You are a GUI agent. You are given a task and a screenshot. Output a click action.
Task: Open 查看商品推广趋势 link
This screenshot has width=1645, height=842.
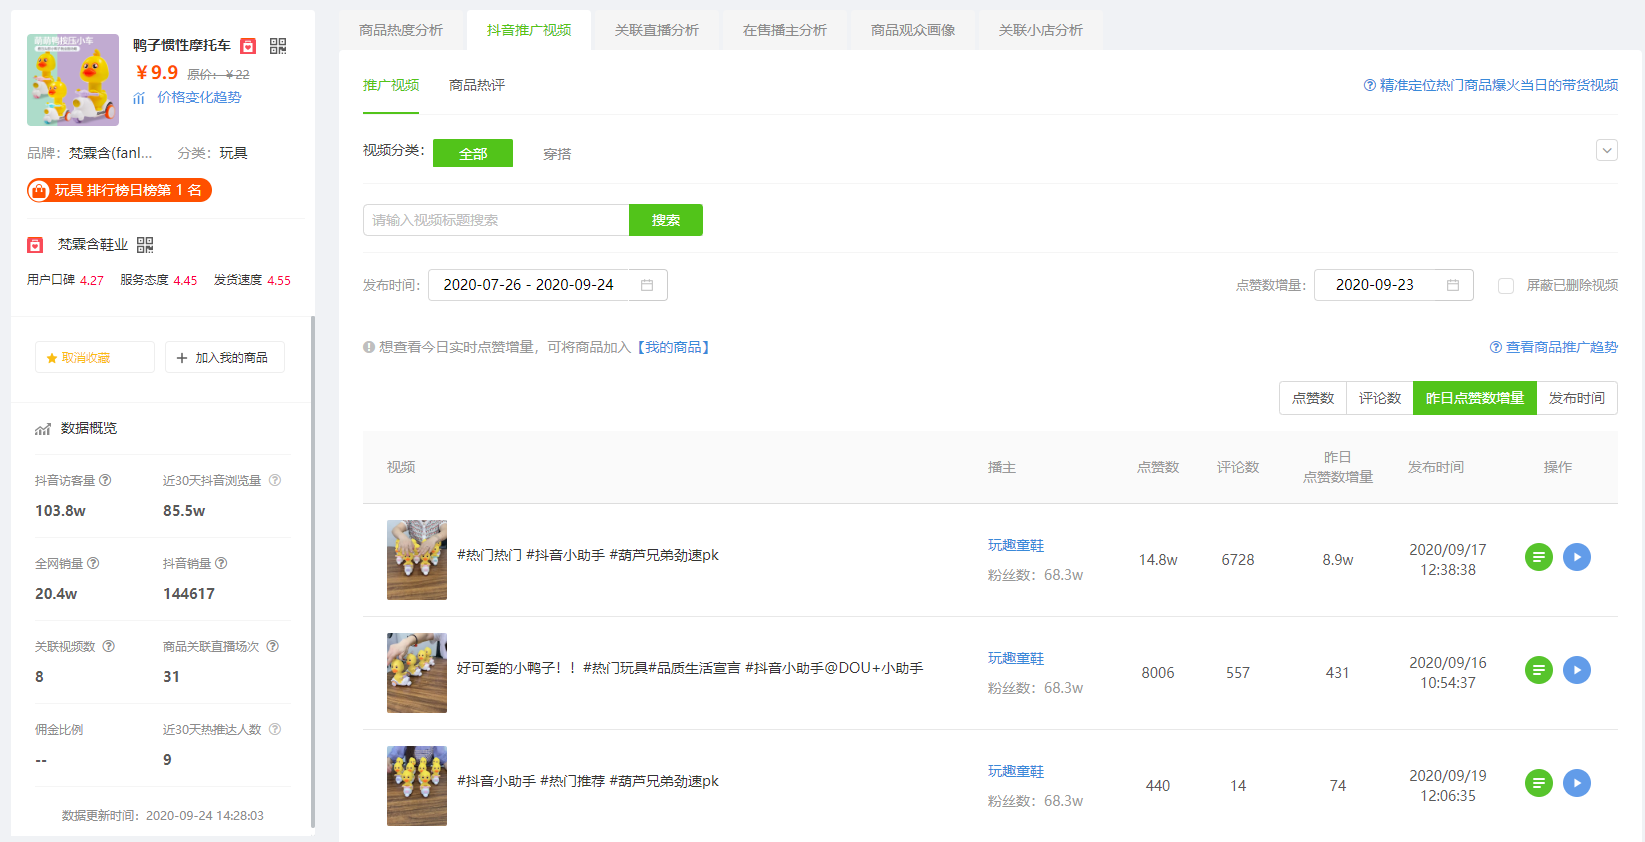1554,347
